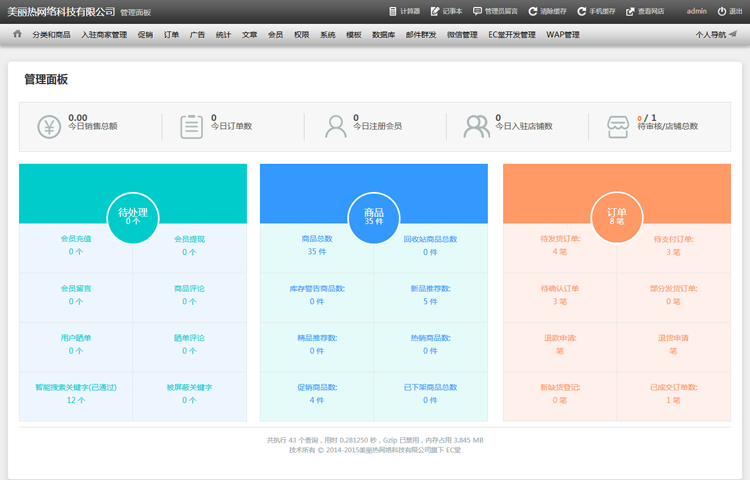Image resolution: width=750 pixels, height=480 pixels.
Task: Click the 订单 8 笔 circle badge
Action: click(x=617, y=218)
